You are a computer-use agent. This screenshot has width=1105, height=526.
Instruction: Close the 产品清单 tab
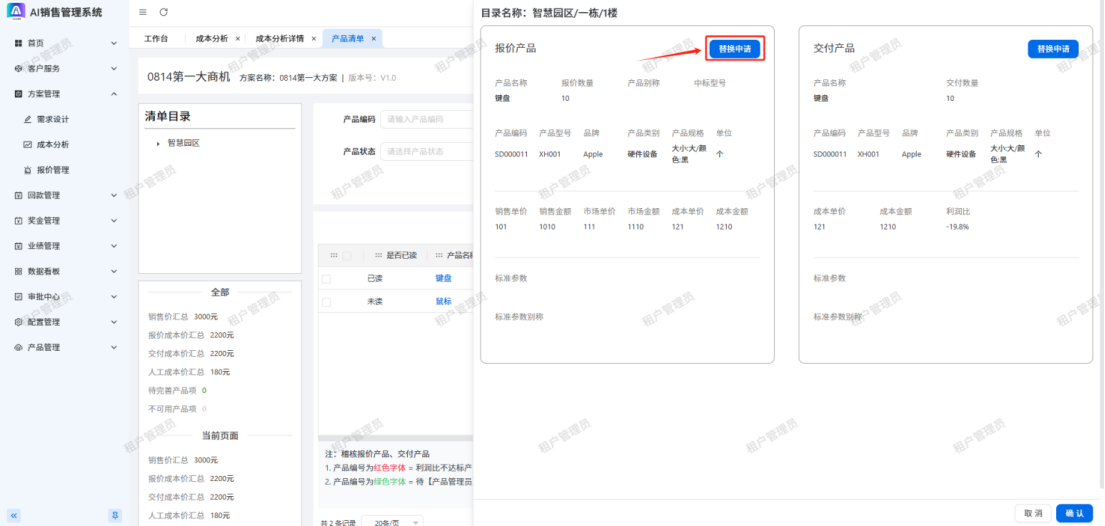click(x=374, y=38)
